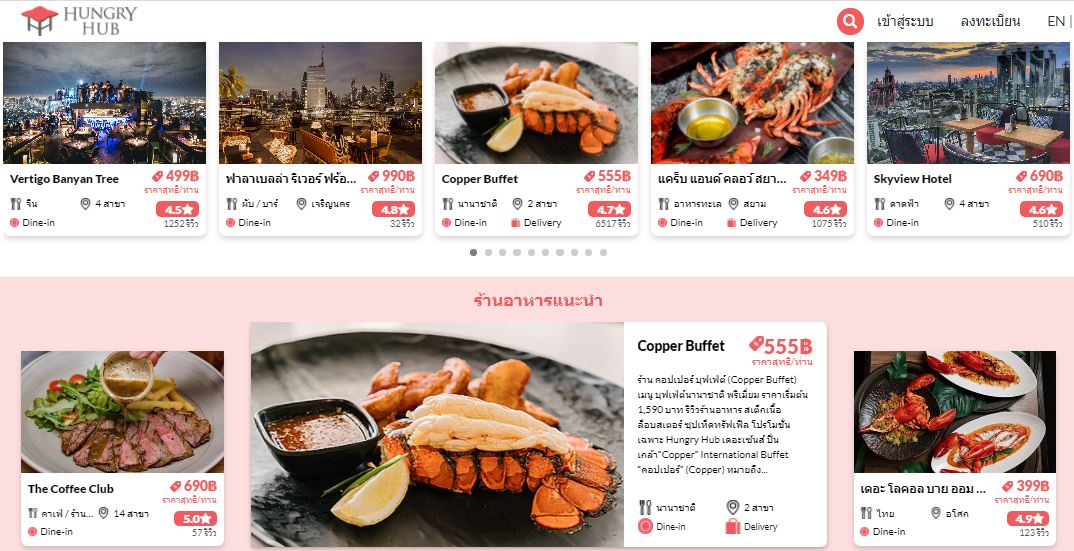This screenshot has height=551, width=1074.
Task: Switch language using the EN selector
Action: point(1056,21)
